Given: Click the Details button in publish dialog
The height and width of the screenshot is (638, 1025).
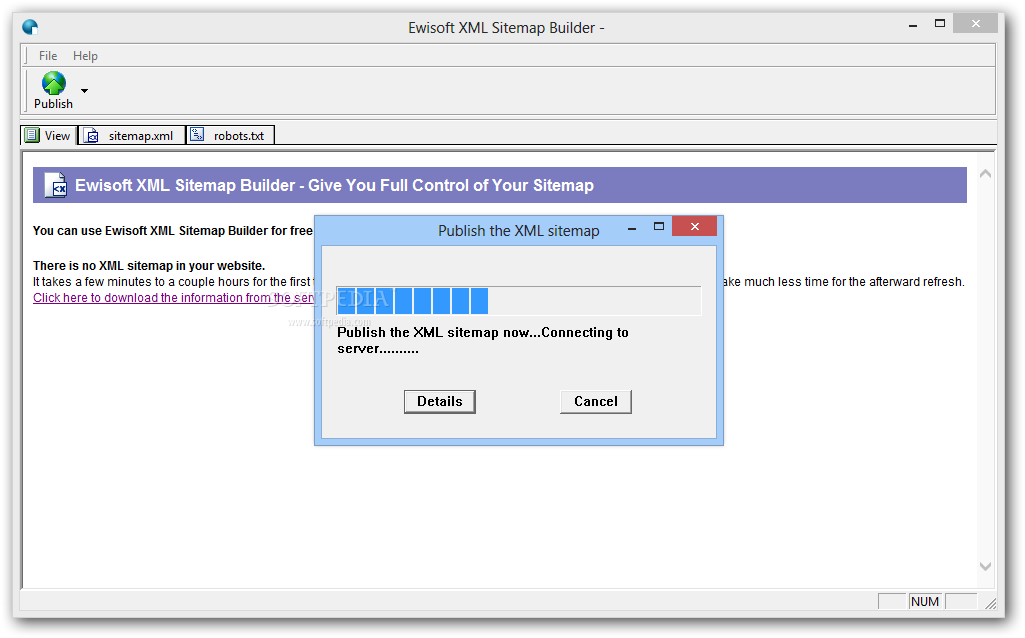Looking at the screenshot, I should pyautogui.click(x=439, y=401).
